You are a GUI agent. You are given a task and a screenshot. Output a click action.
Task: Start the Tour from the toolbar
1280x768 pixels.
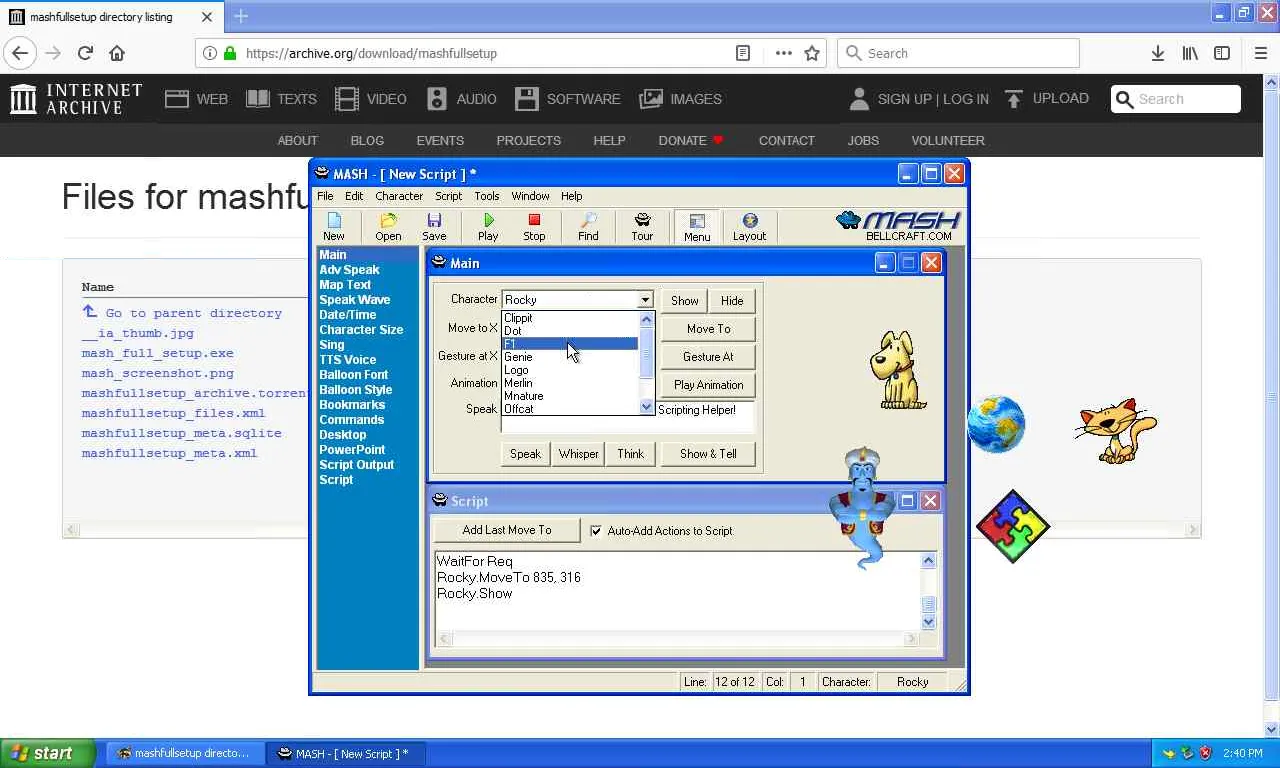(x=642, y=227)
